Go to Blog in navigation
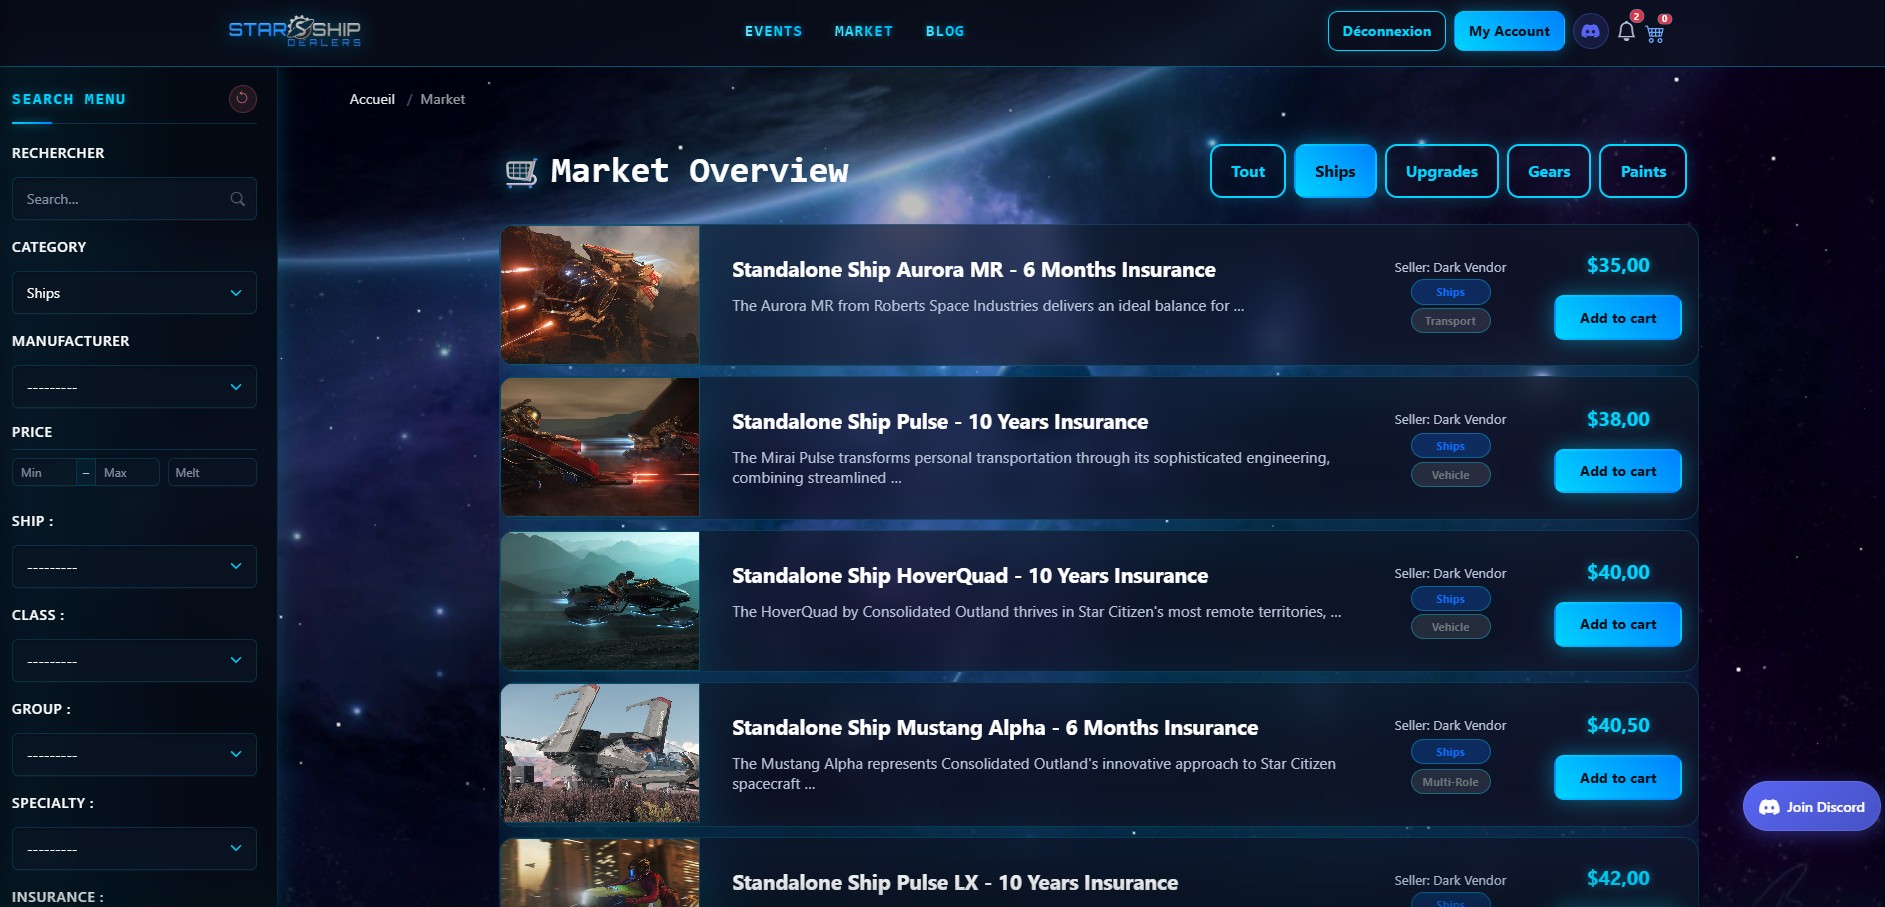Viewport: 1885px width, 907px height. click(x=945, y=31)
